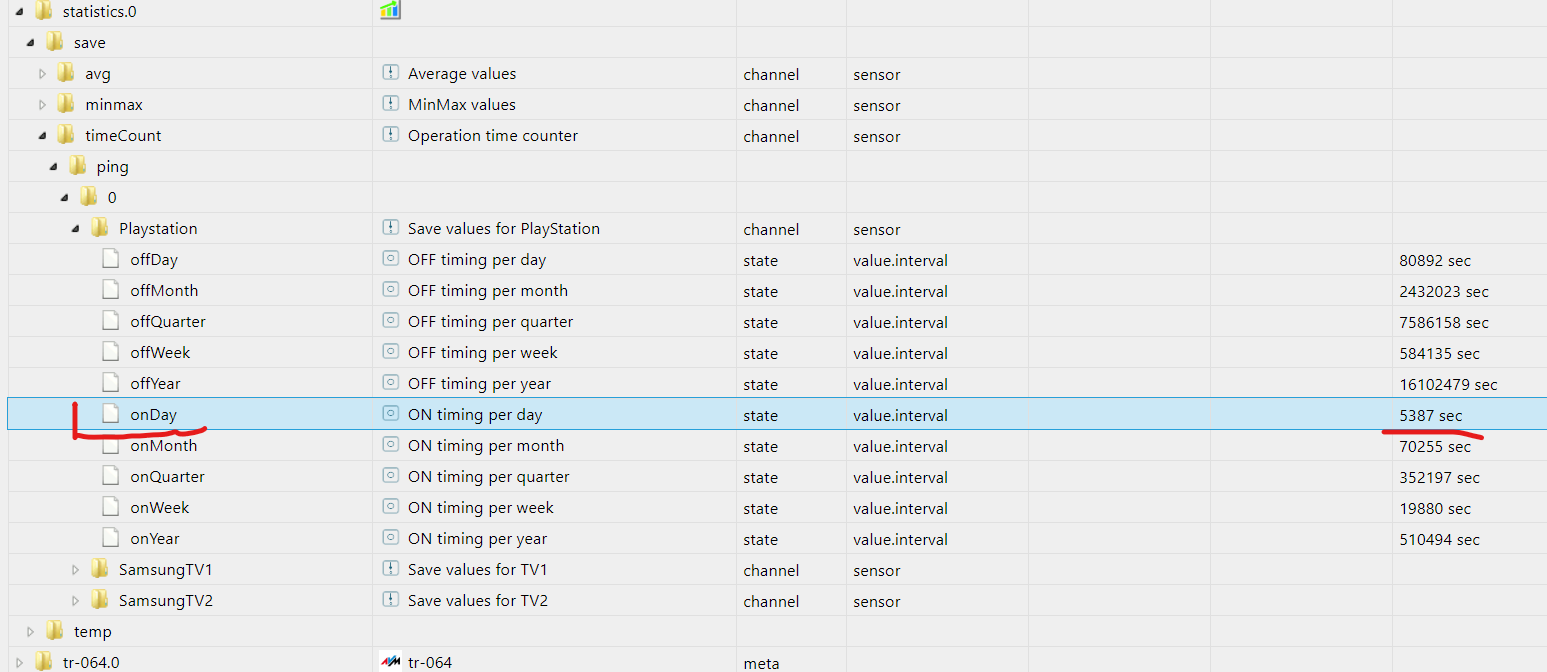Click the onDay value 5387 sec
The width and height of the screenshot is (1547, 672).
[x=1430, y=415]
